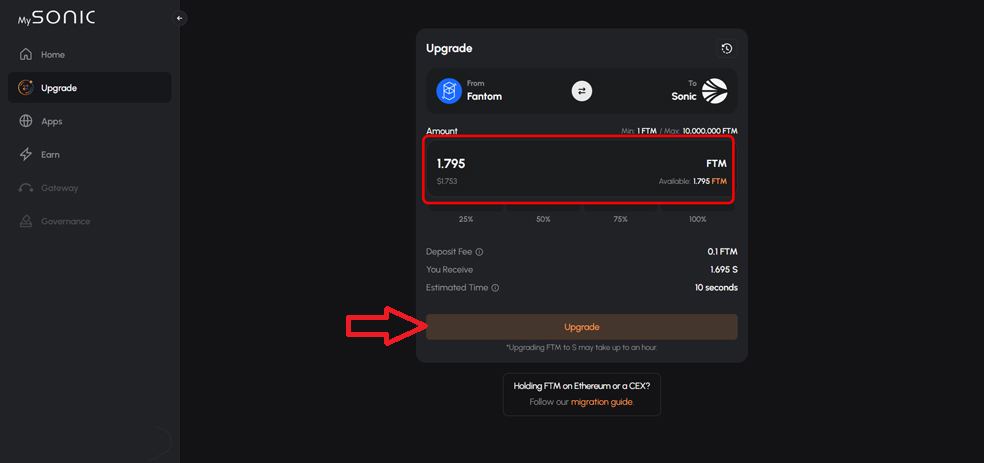Open the Governance sidebar item

click(x=65, y=221)
